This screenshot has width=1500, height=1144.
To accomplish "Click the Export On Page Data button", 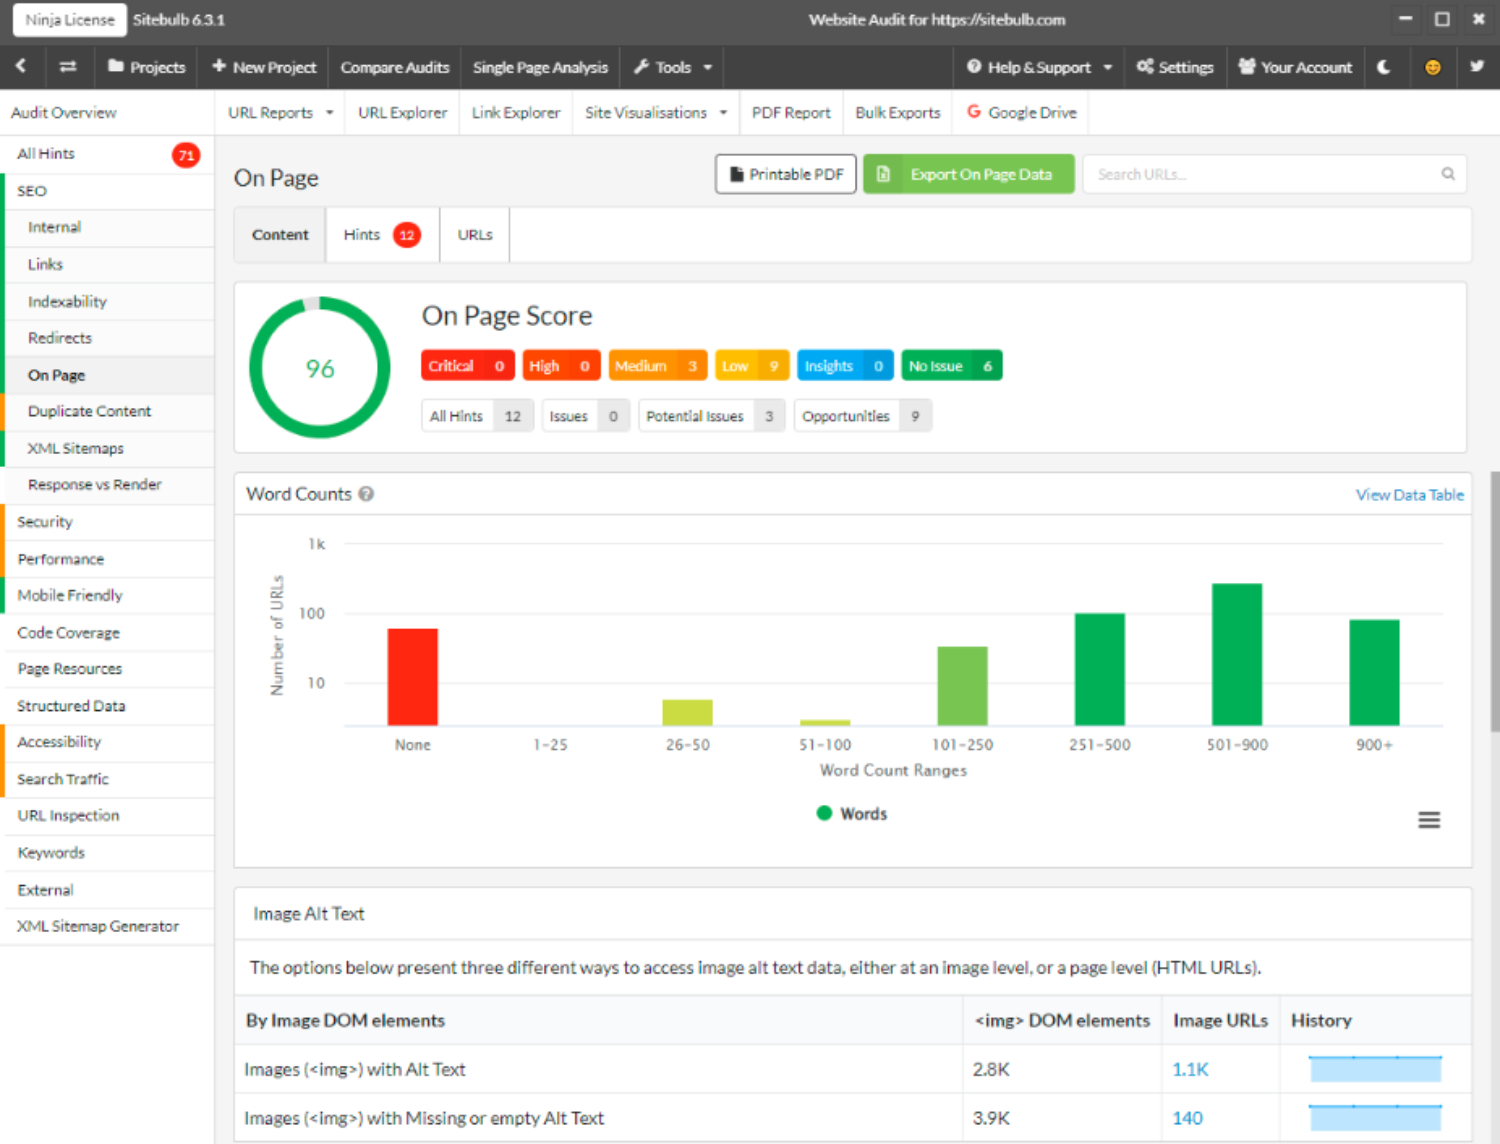I will (968, 173).
